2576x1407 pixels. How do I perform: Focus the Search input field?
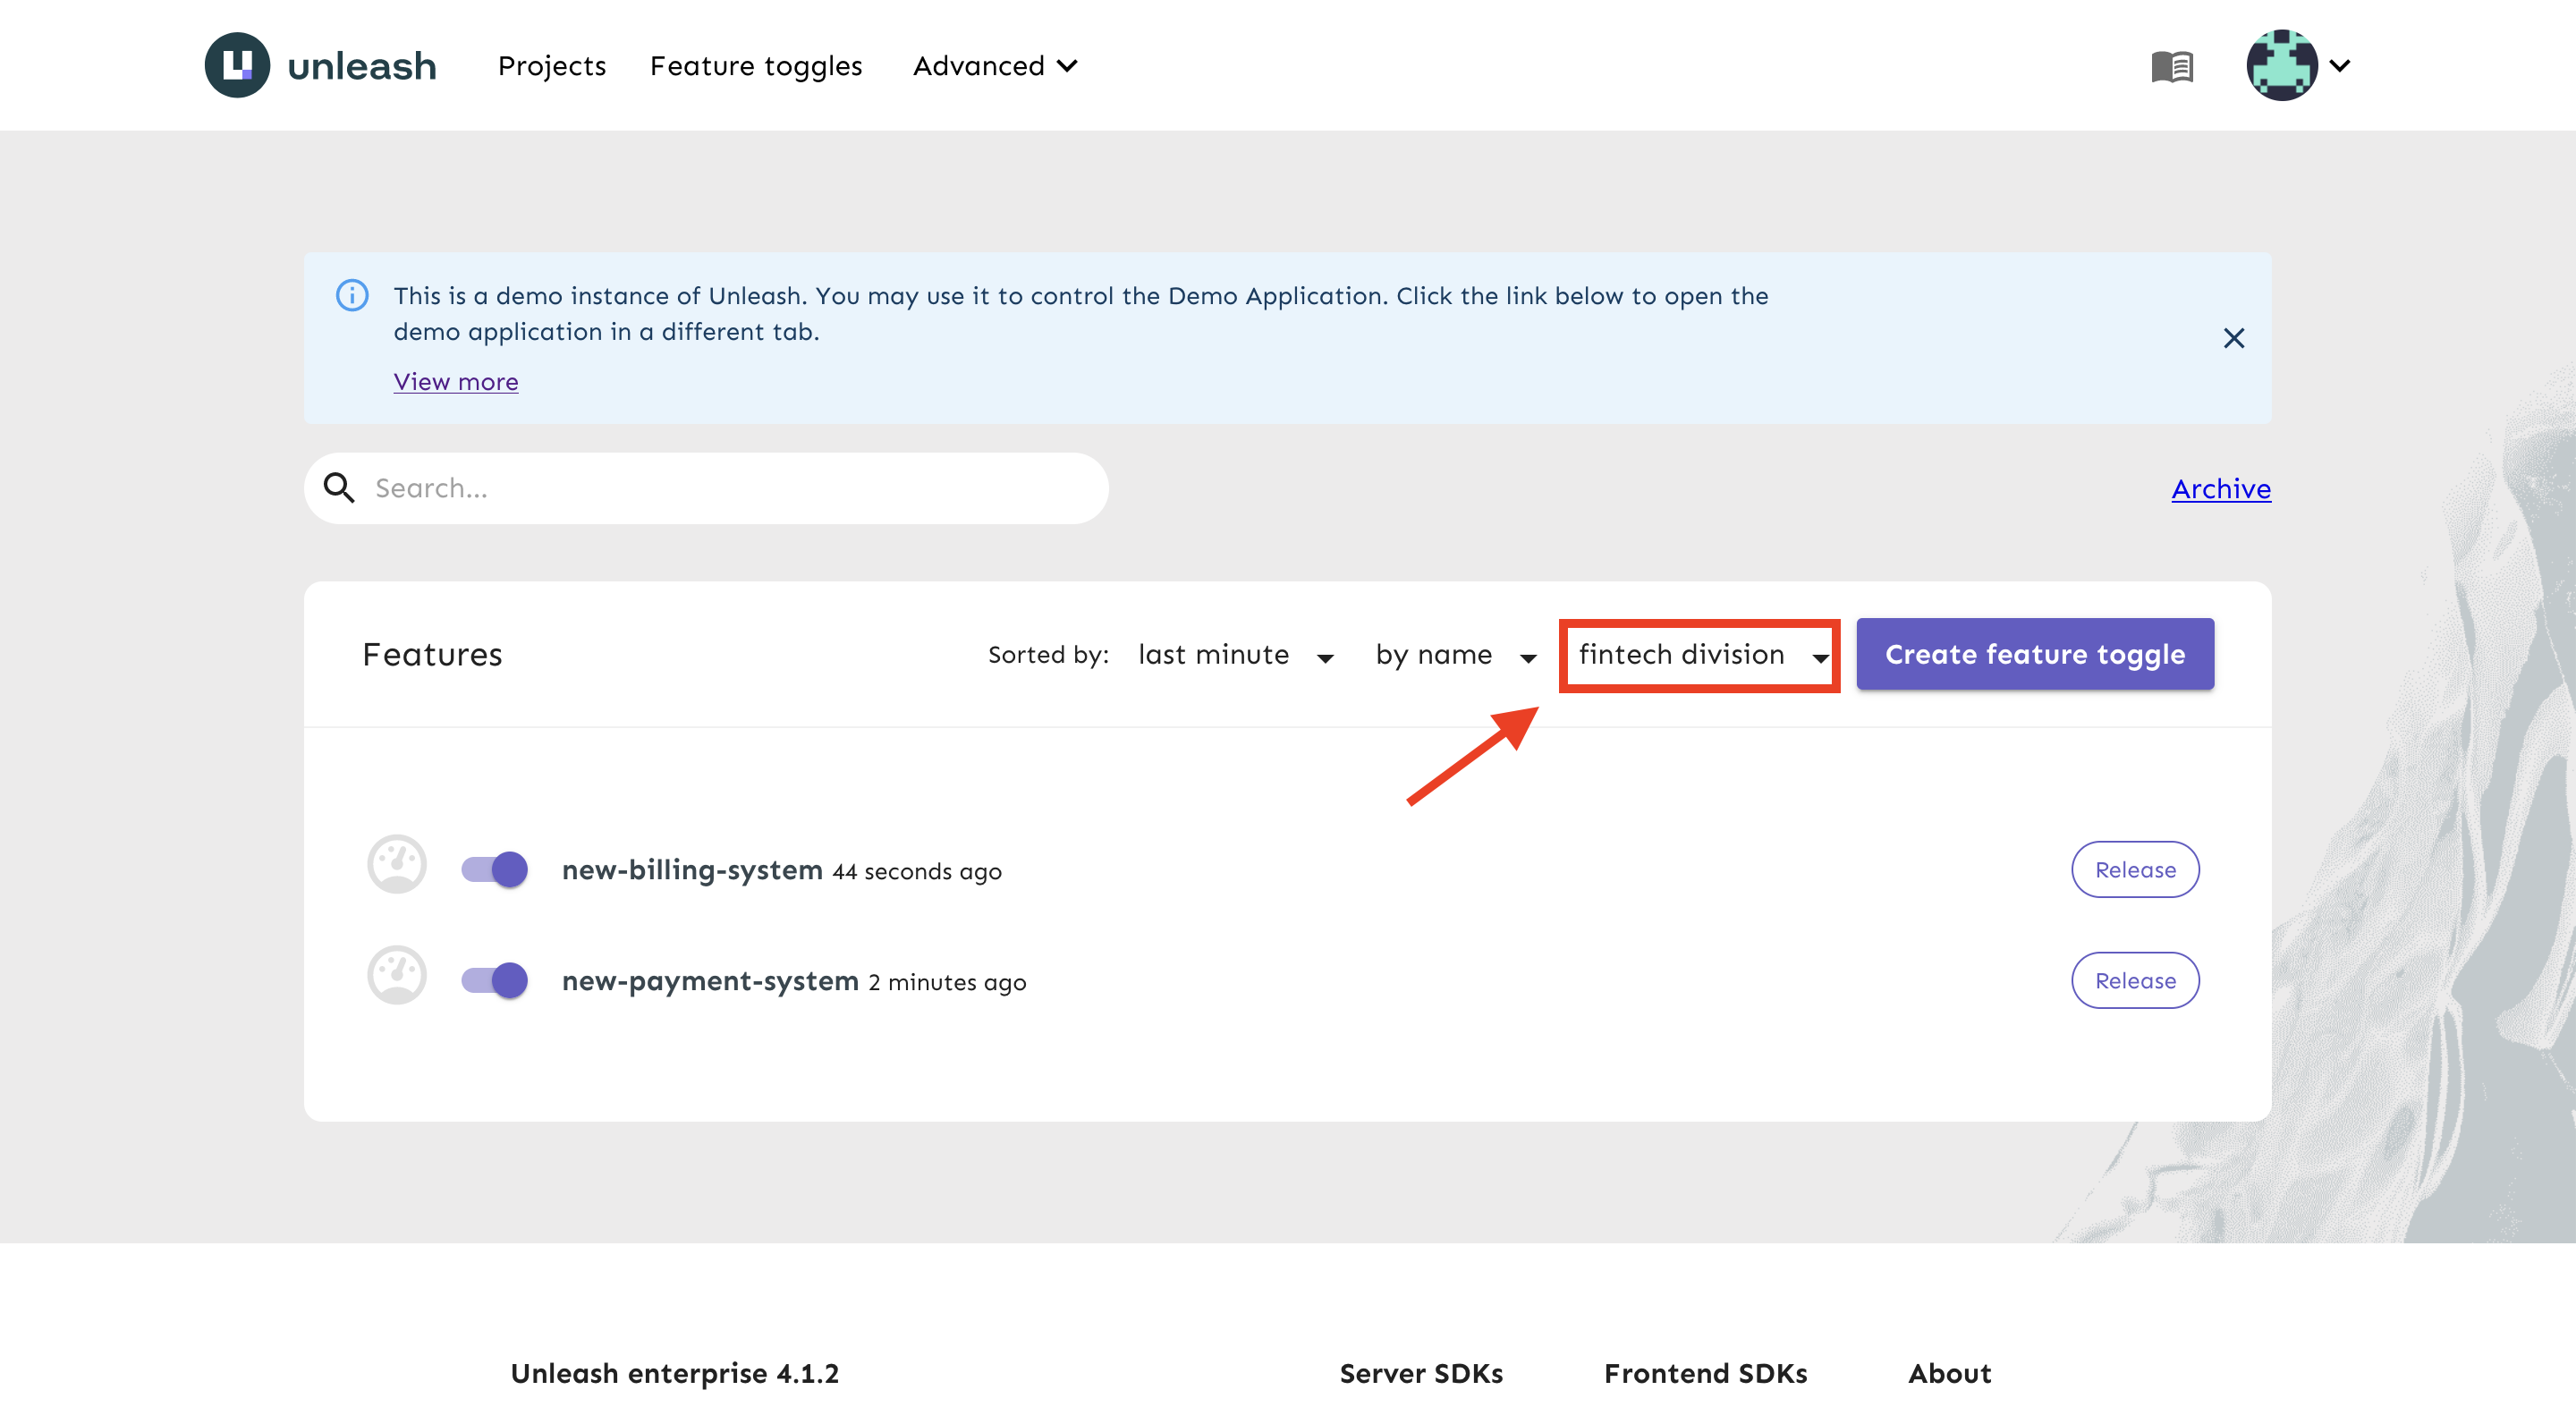coord(706,488)
